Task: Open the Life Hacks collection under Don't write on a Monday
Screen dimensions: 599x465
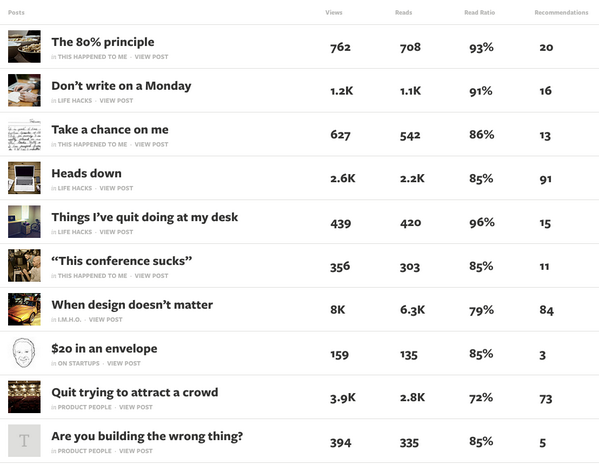Action: (x=75, y=101)
